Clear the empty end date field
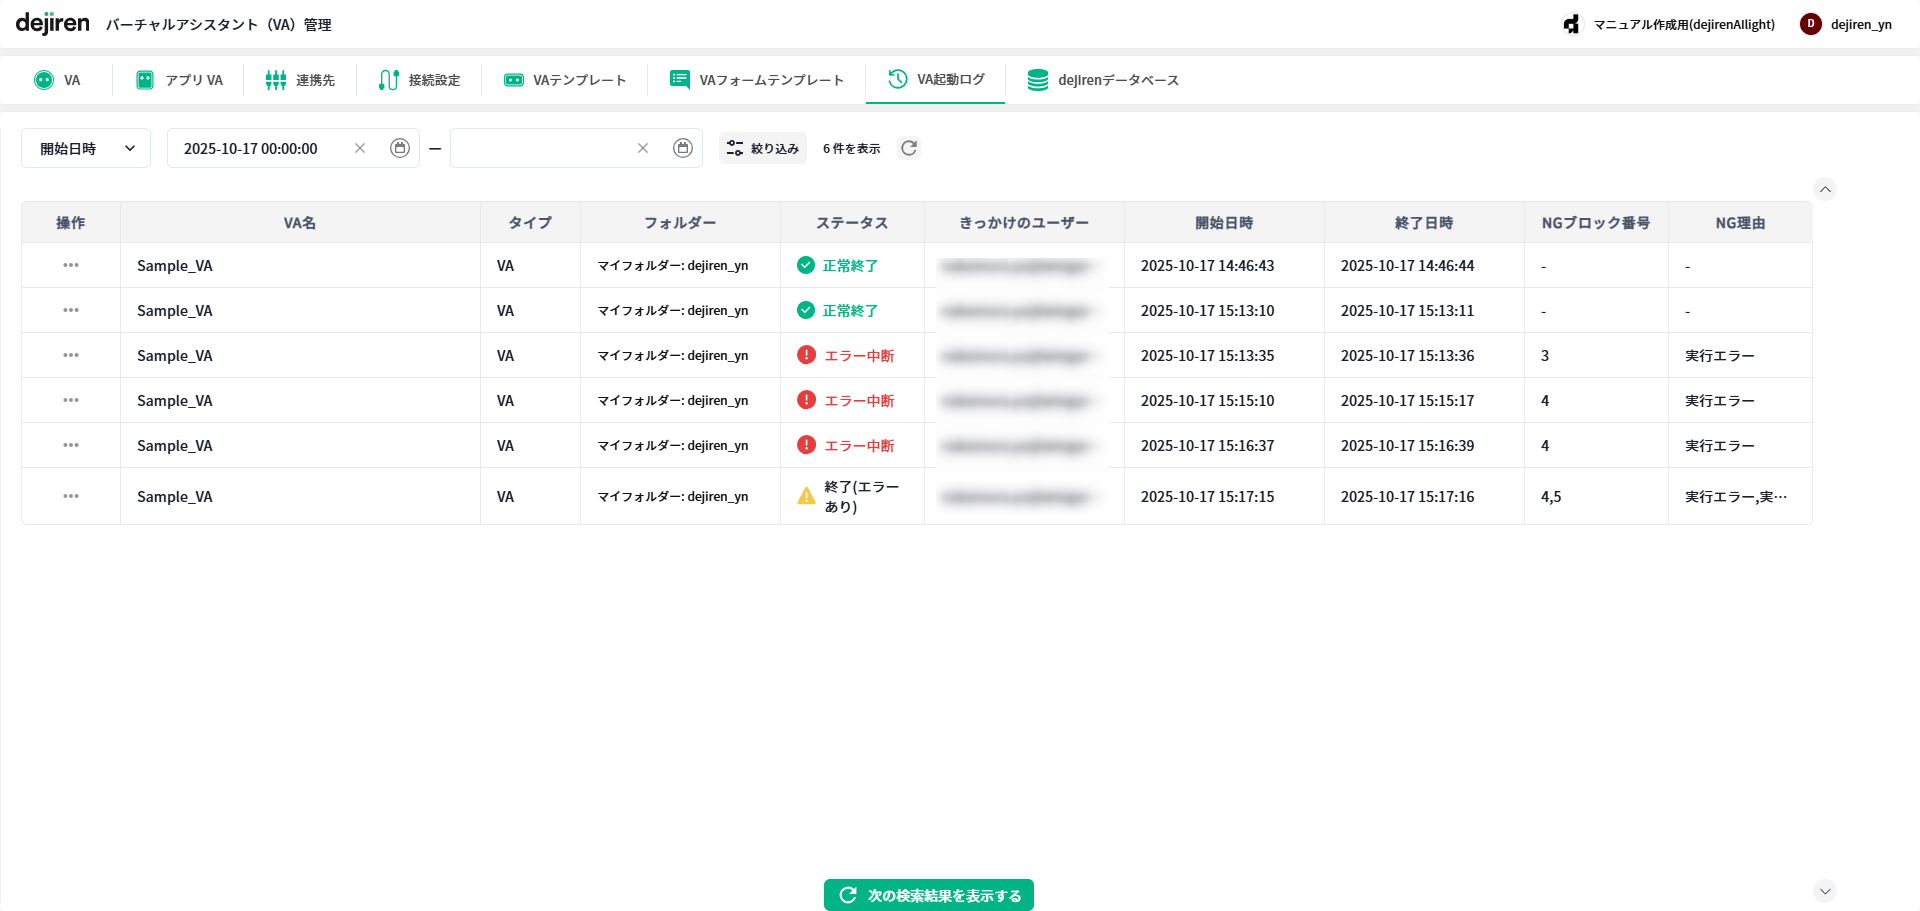Image resolution: width=1920 pixels, height=911 pixels. tap(643, 148)
